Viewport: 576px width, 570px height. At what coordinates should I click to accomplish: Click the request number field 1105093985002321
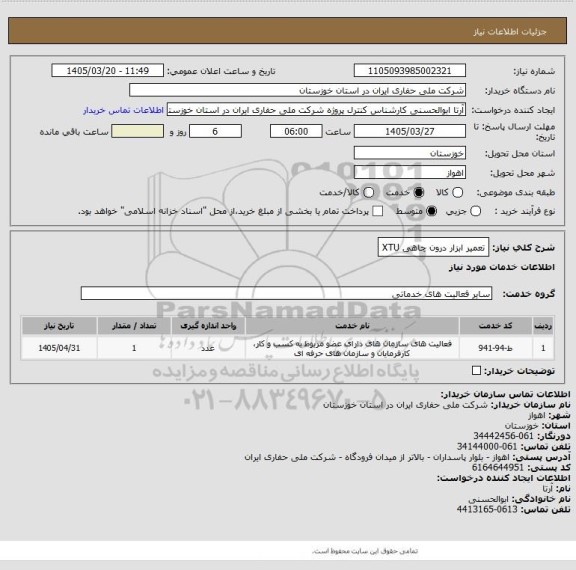pos(410,71)
